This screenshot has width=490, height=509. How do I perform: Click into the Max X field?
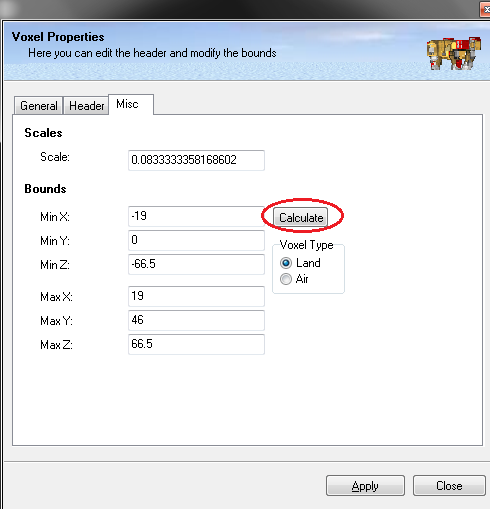[196, 296]
